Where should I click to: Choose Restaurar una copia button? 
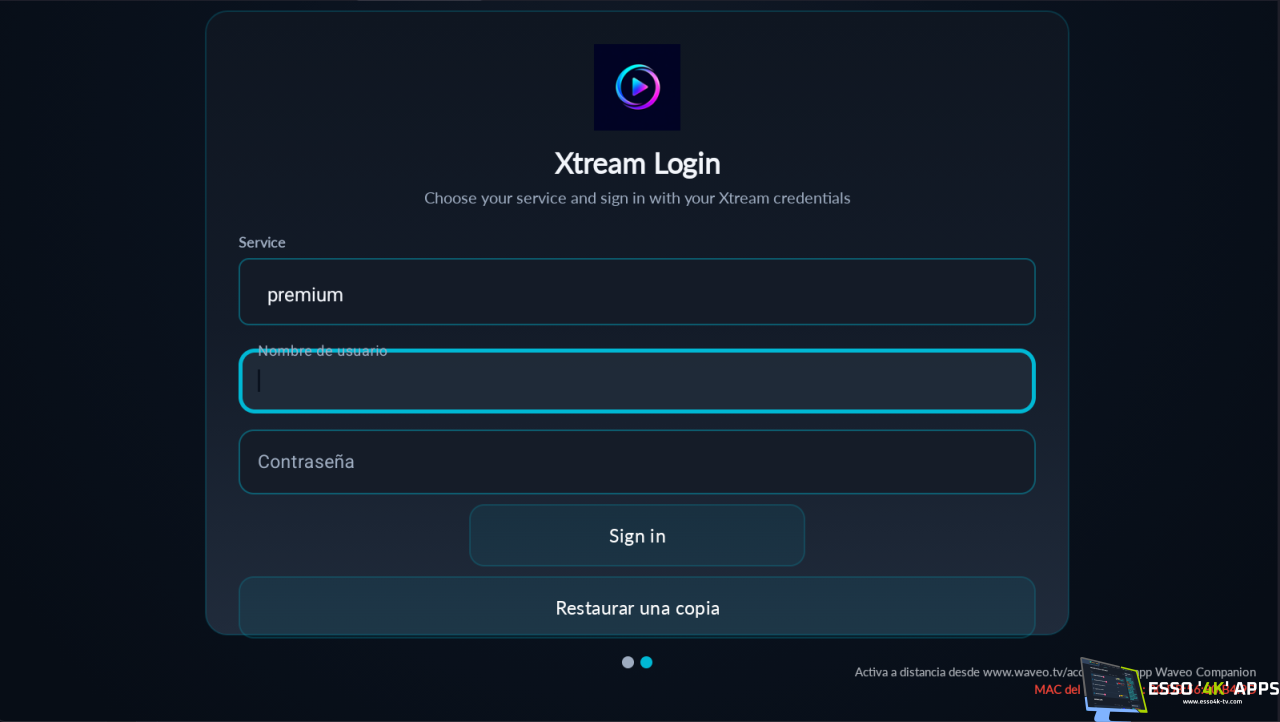pyautogui.click(x=637, y=607)
